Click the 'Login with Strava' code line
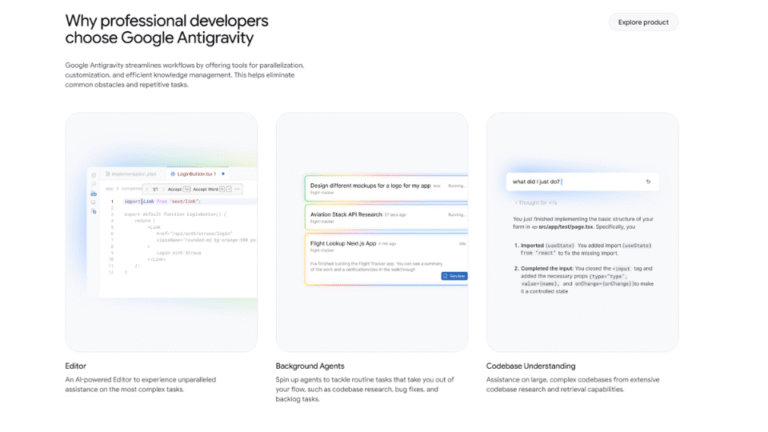This screenshot has height=432, width=768. point(178,253)
